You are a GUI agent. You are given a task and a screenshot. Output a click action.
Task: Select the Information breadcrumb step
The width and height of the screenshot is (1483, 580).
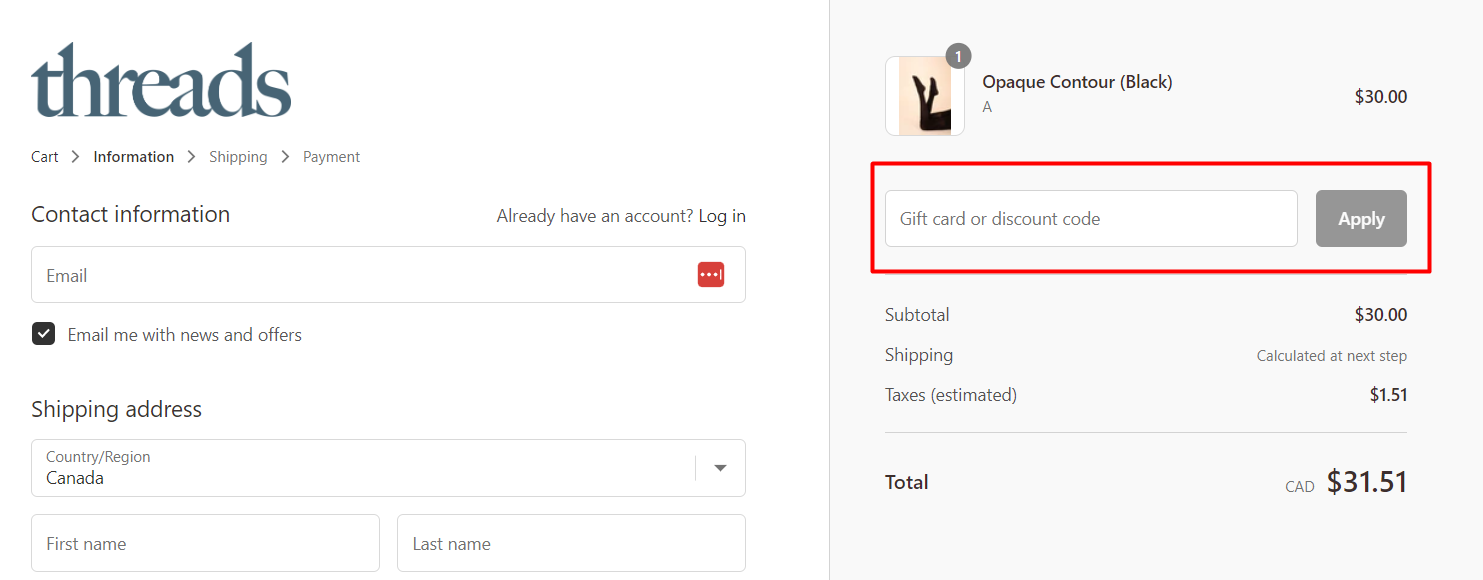133,157
